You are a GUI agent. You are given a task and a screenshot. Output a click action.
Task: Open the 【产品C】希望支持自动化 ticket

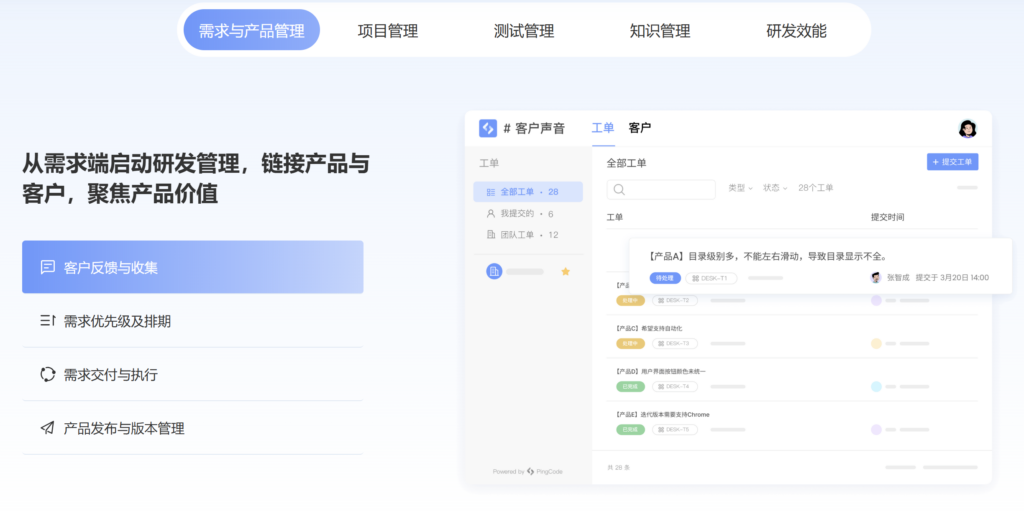[x=648, y=328]
